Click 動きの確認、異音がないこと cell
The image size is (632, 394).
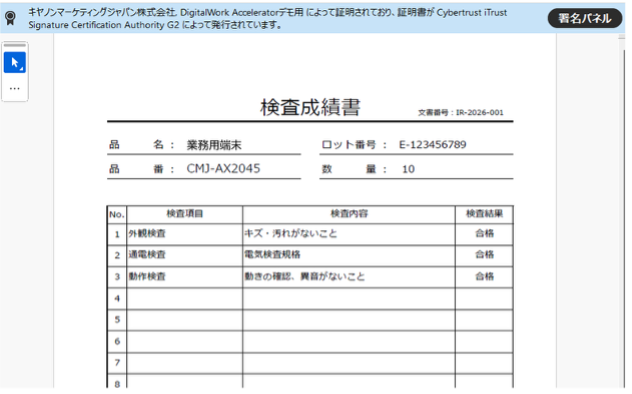pos(349,277)
